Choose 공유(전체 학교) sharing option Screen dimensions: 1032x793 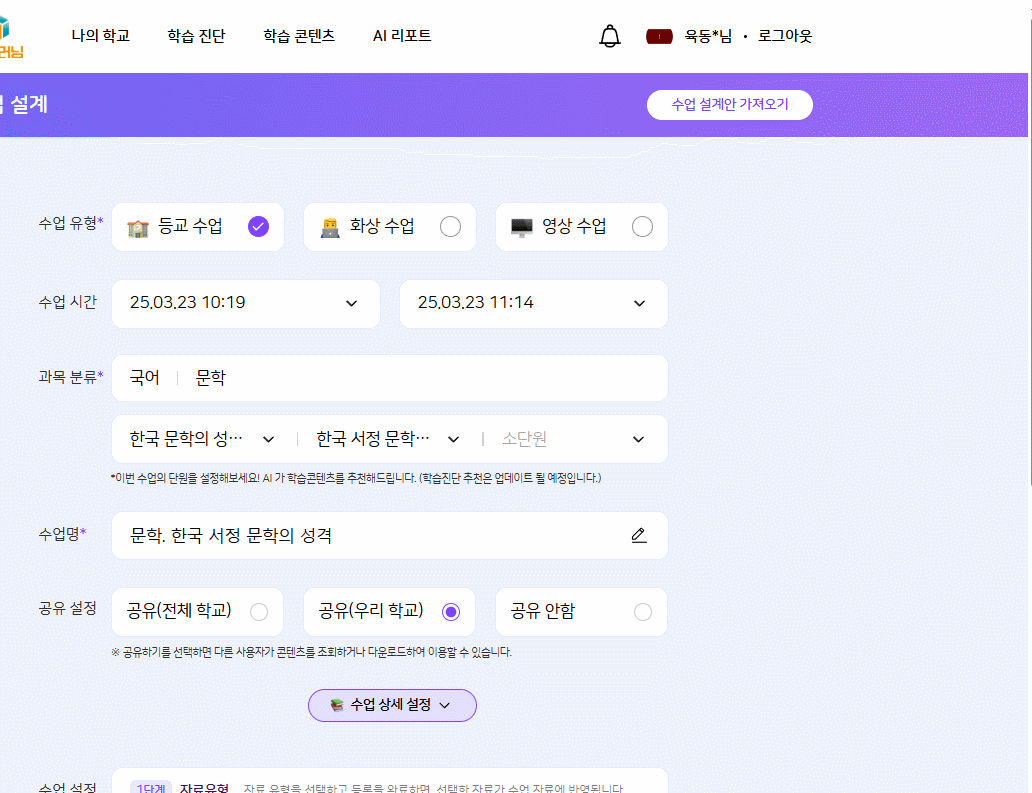coord(259,612)
